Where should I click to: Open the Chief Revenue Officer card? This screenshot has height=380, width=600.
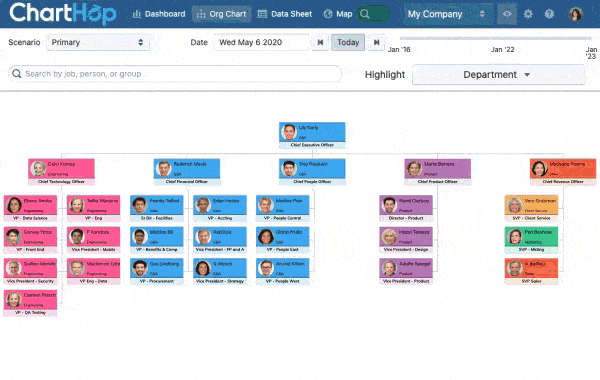tap(563, 172)
